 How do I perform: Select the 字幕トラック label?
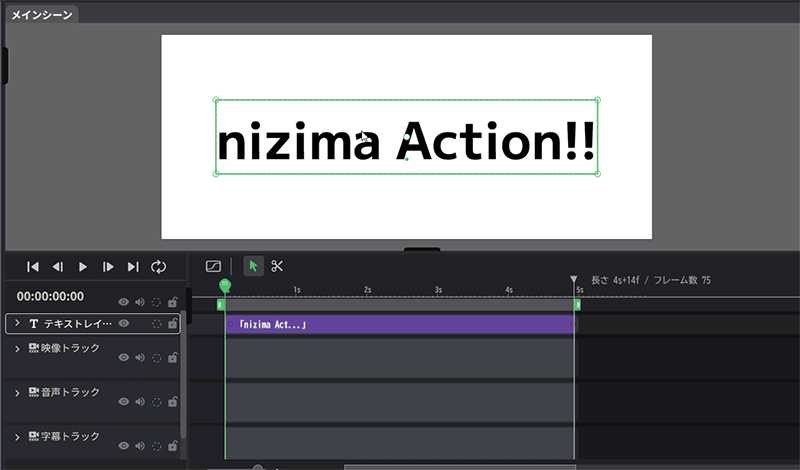click(x=70, y=436)
